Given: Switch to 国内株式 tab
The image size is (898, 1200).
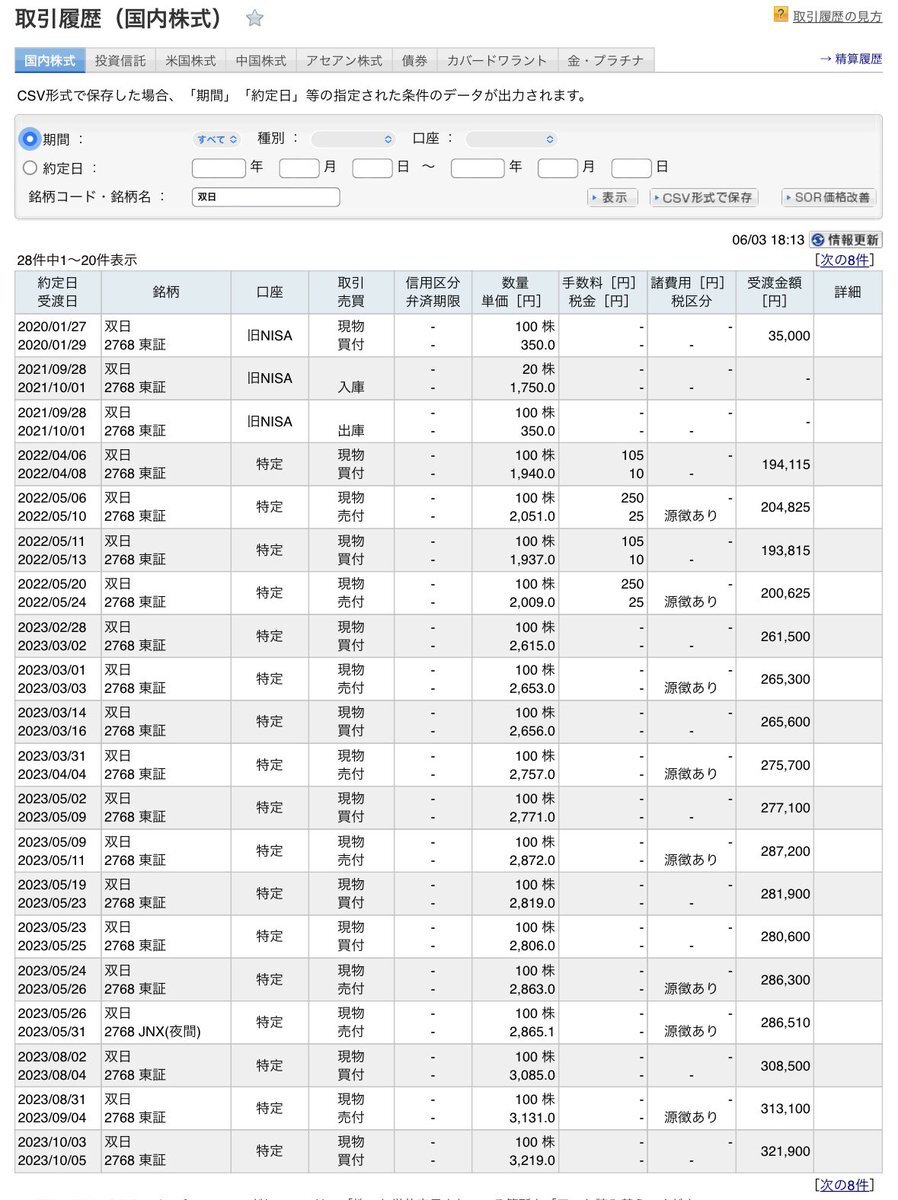Looking at the screenshot, I should pyautogui.click(x=50, y=60).
